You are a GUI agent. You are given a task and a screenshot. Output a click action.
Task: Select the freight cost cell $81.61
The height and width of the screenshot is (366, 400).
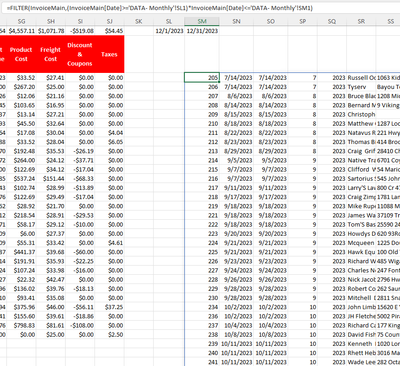(51, 325)
